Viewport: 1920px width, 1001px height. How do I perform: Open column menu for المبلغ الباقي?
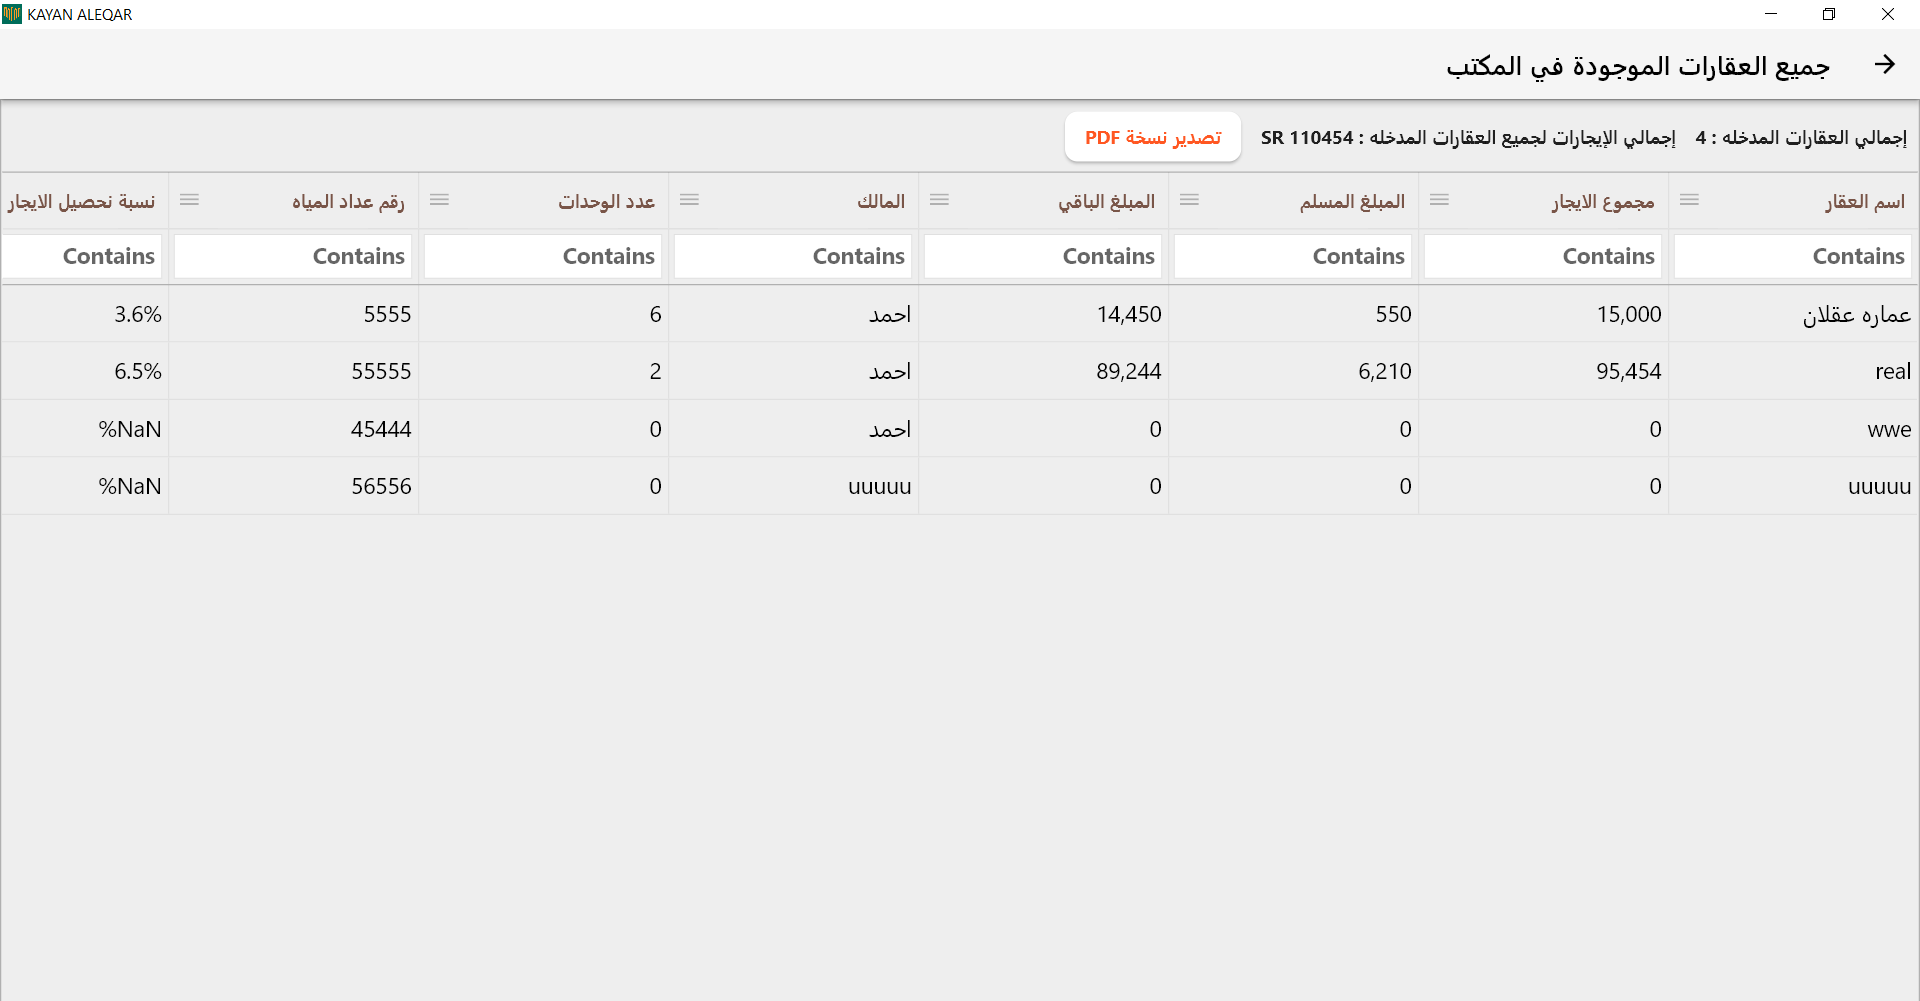(939, 201)
